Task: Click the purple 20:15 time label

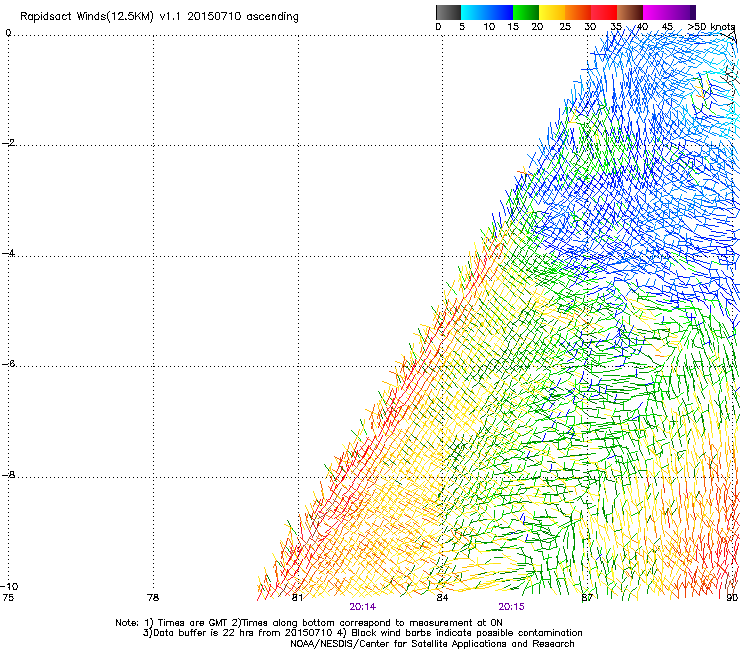Action: pos(511,607)
